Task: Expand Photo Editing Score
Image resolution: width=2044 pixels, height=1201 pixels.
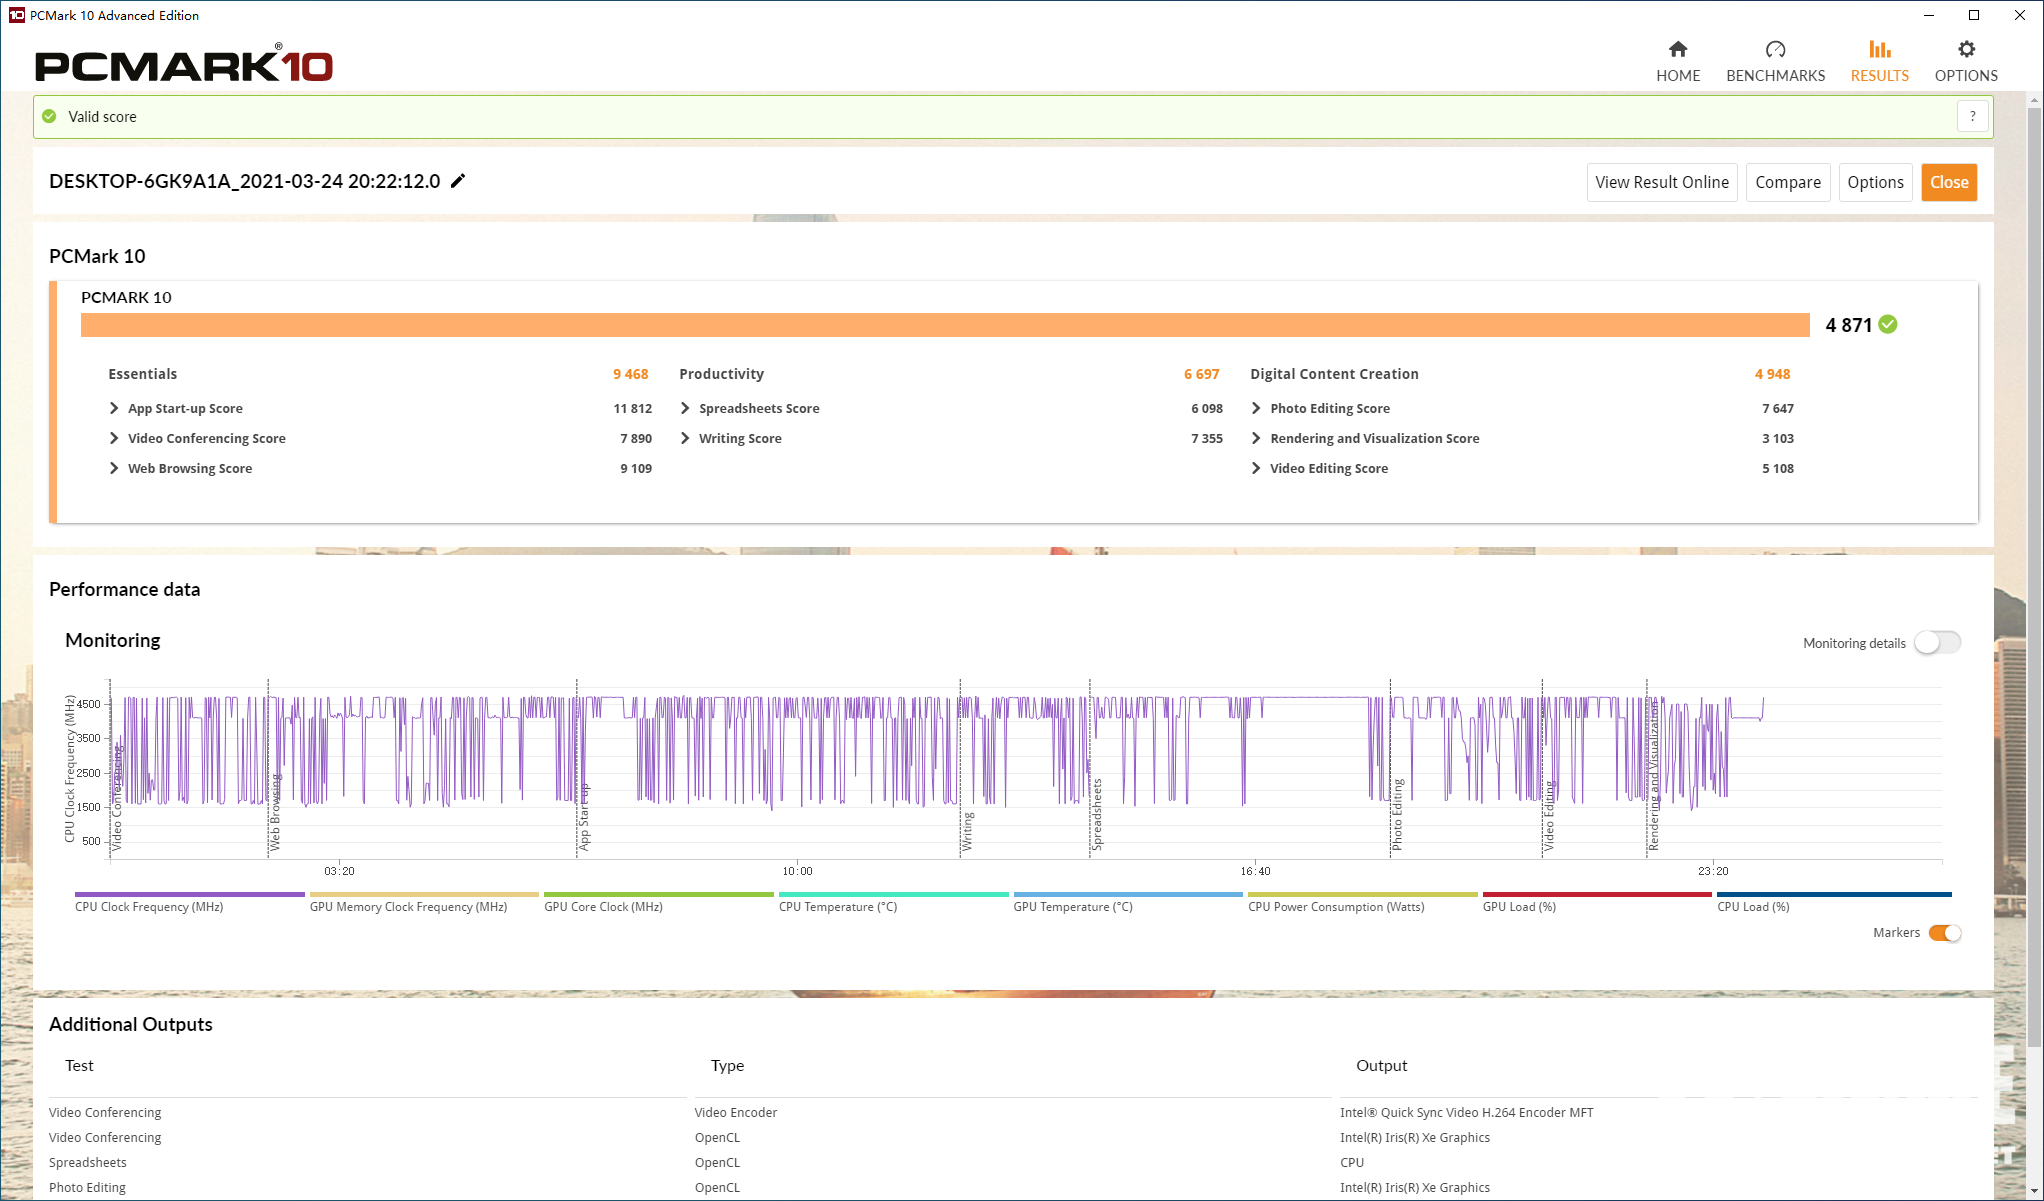Action: pyautogui.click(x=1256, y=408)
